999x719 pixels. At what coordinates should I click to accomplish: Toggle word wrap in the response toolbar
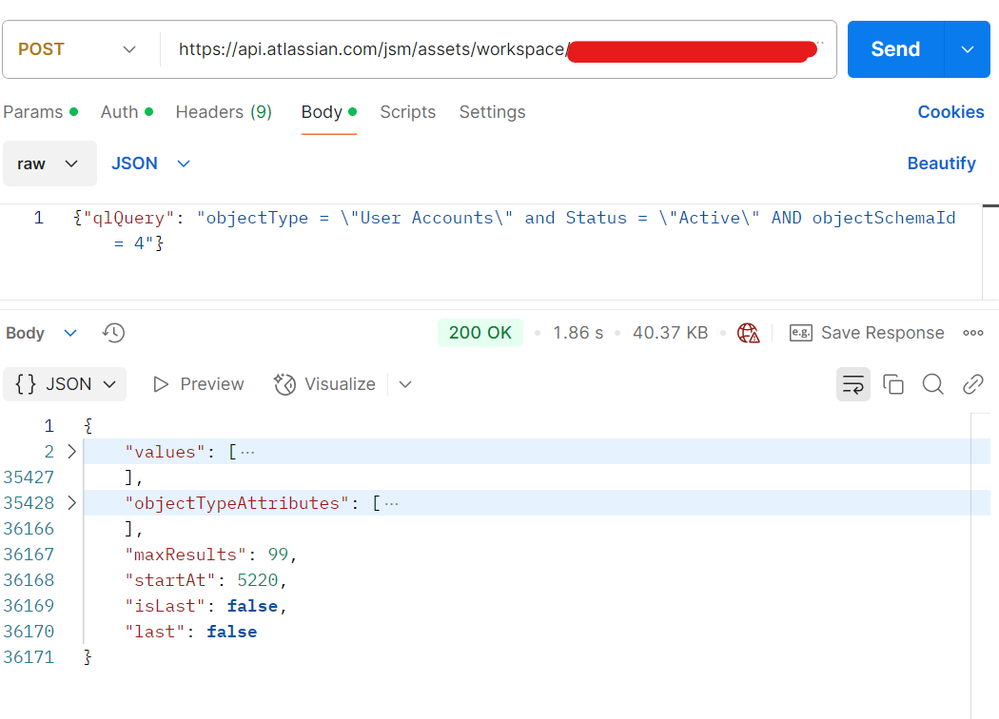click(853, 384)
